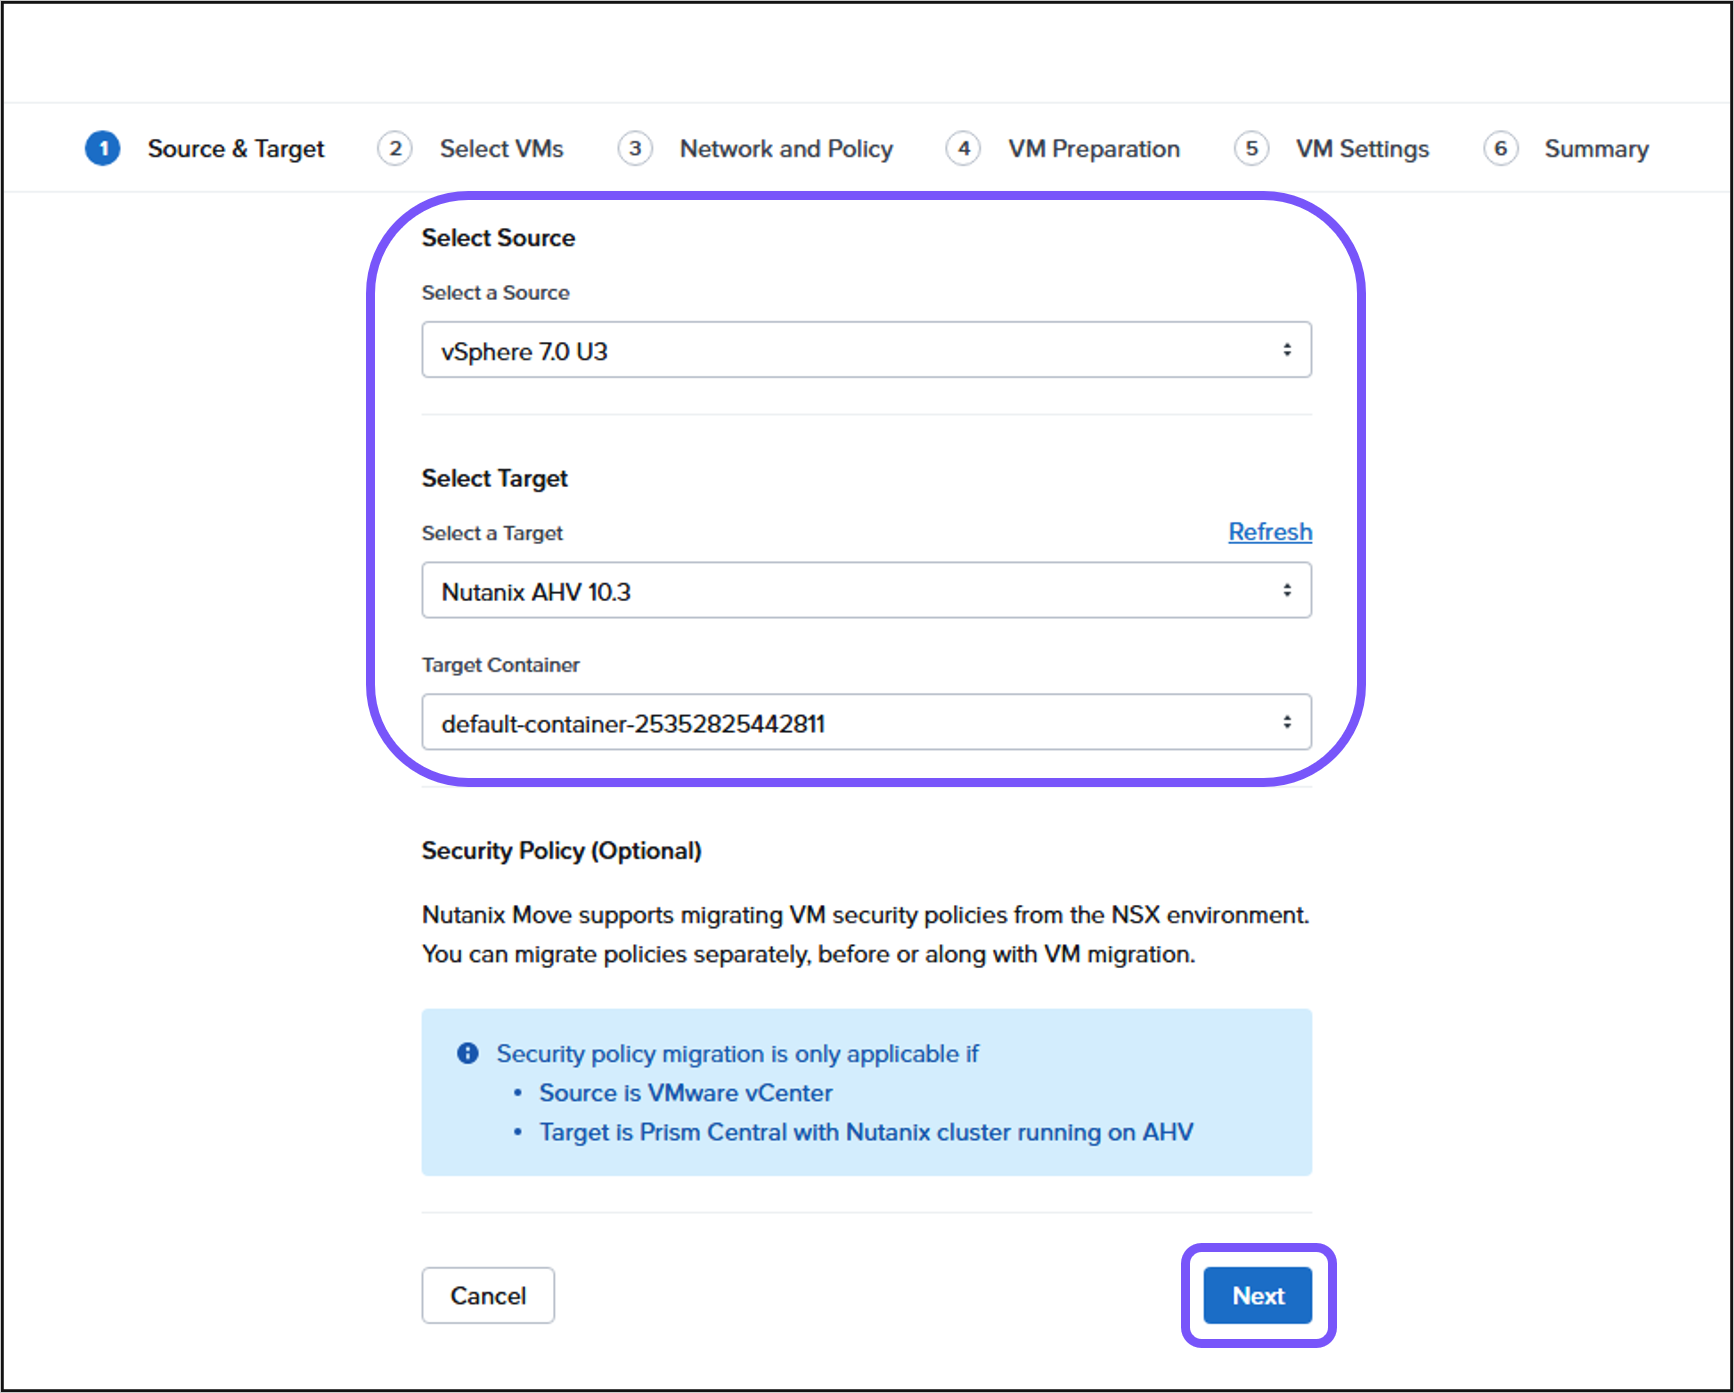
Task: Open the Select a Source dropdown
Action: click(x=866, y=350)
